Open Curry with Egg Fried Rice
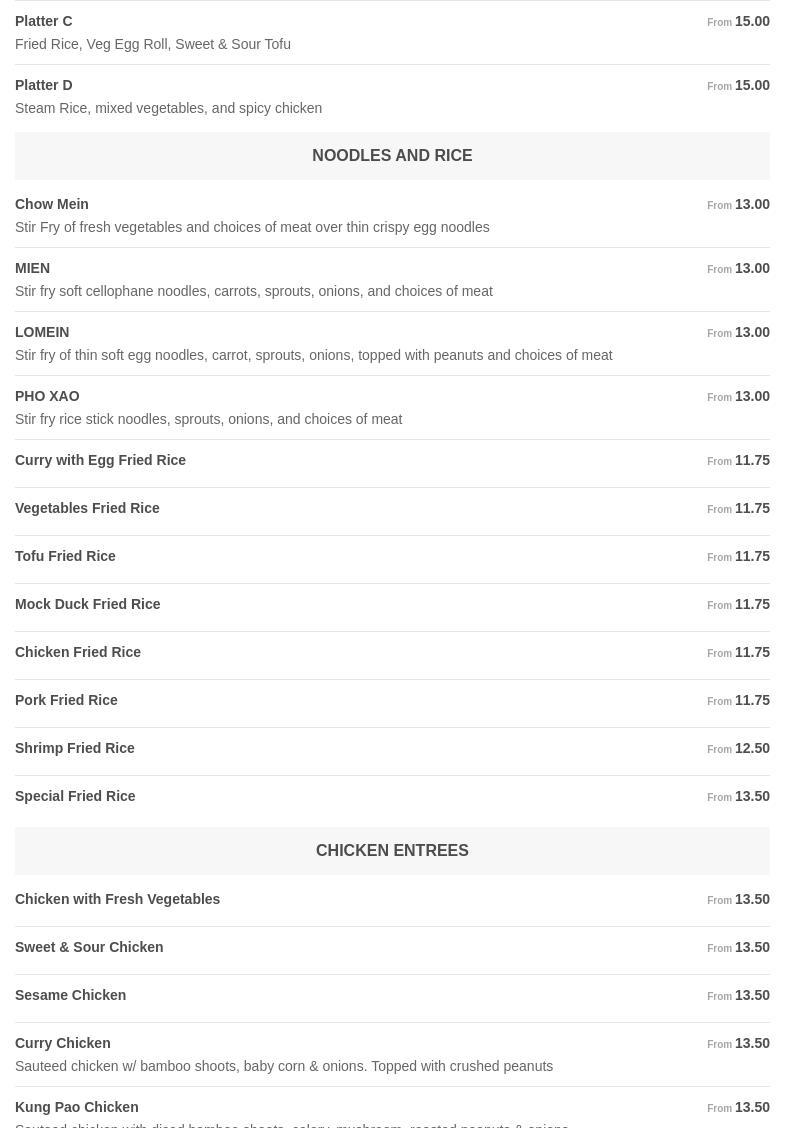This screenshot has width=785, height=1128. [100, 460]
